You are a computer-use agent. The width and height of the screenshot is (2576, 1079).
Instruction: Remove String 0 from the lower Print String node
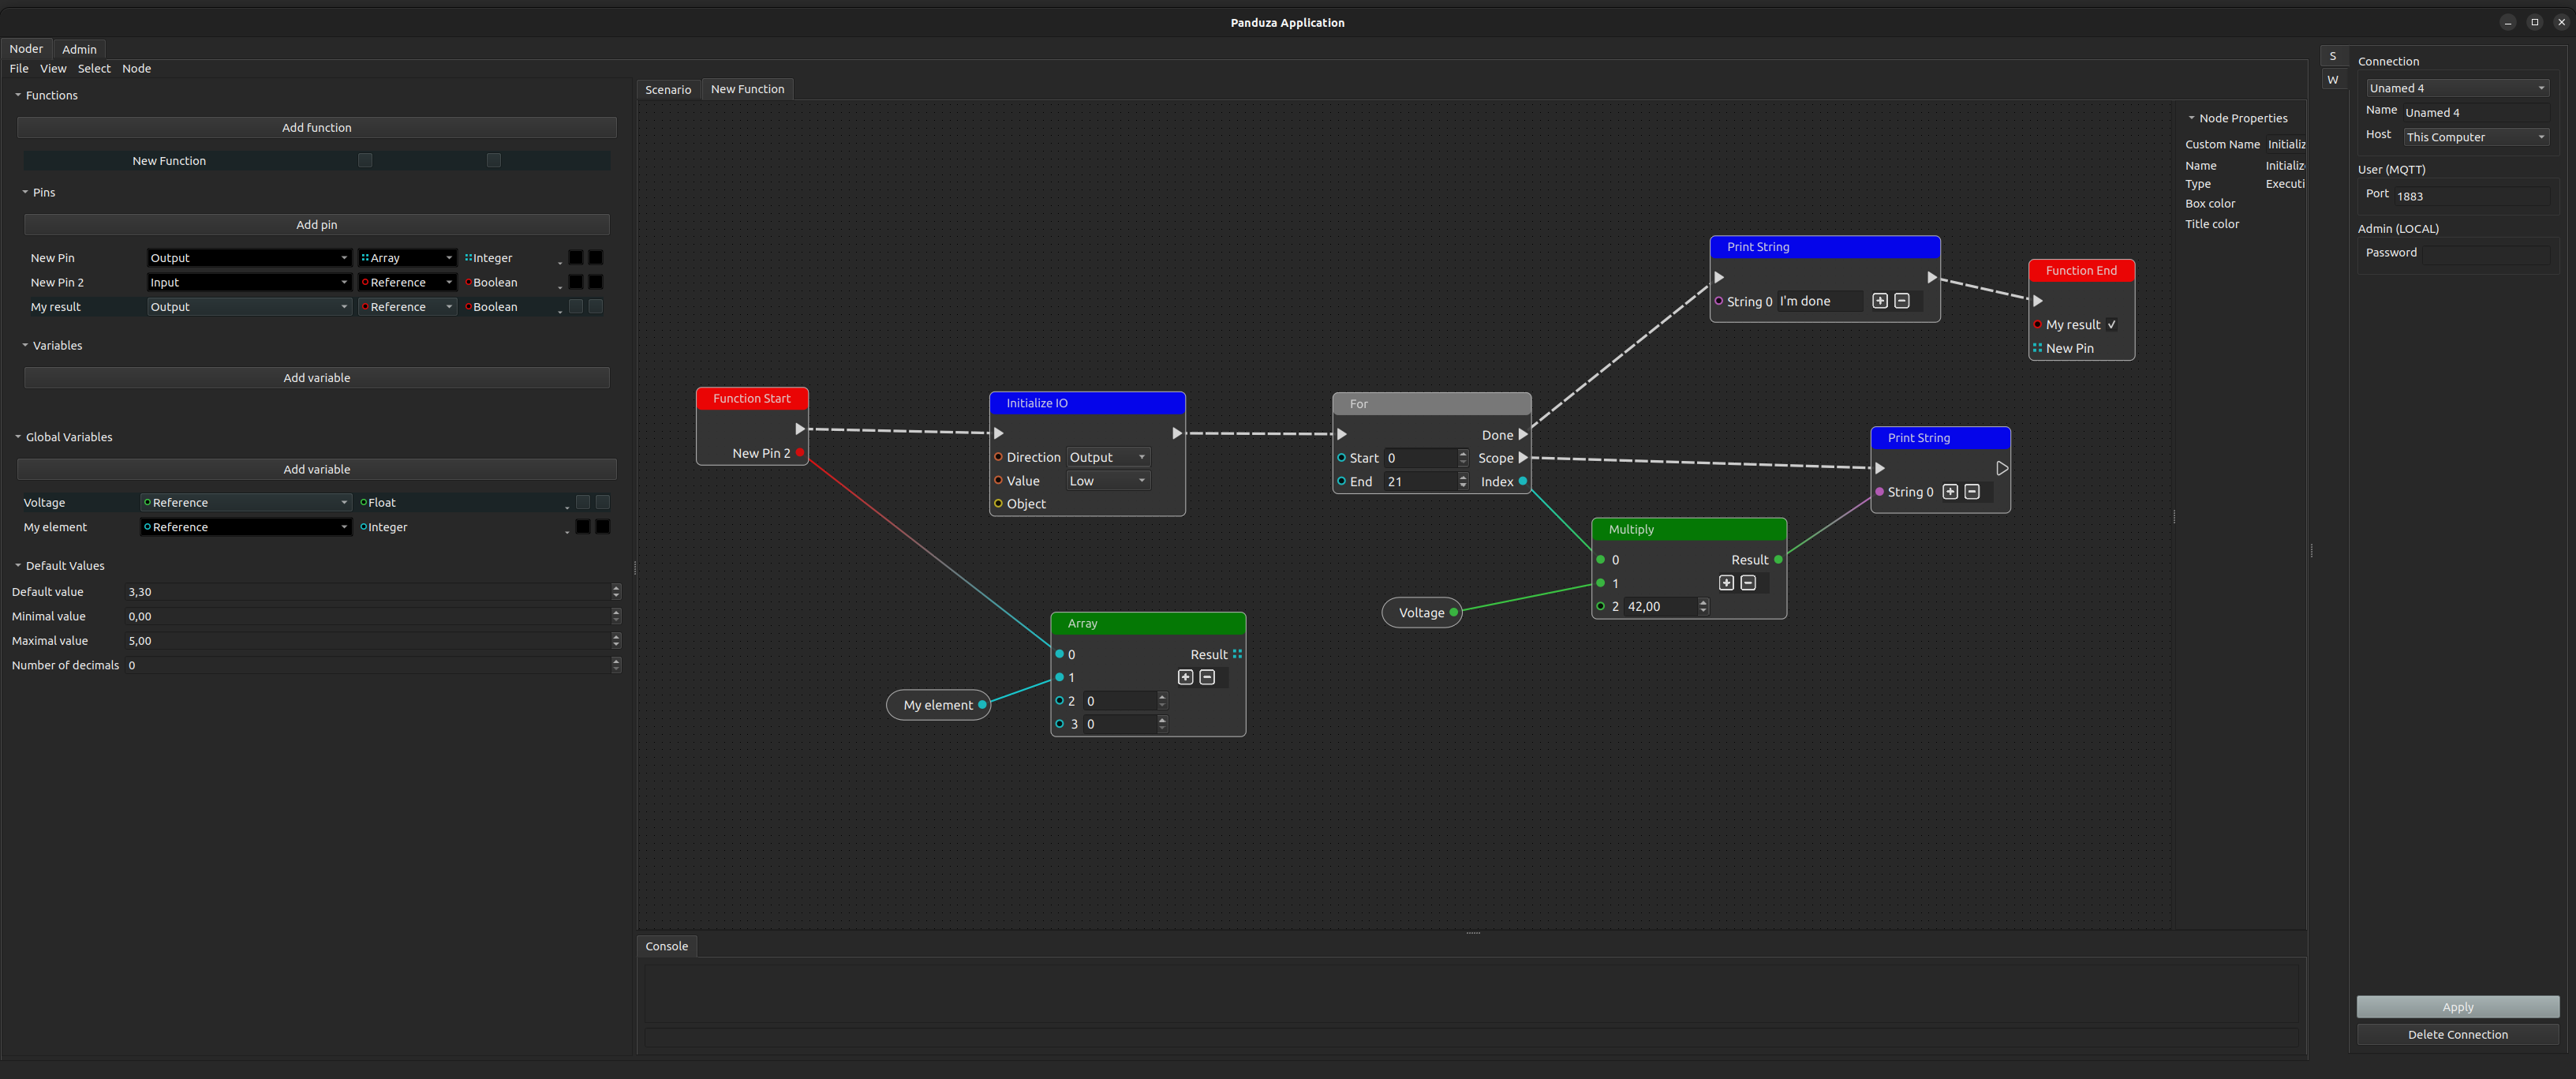tap(1971, 491)
